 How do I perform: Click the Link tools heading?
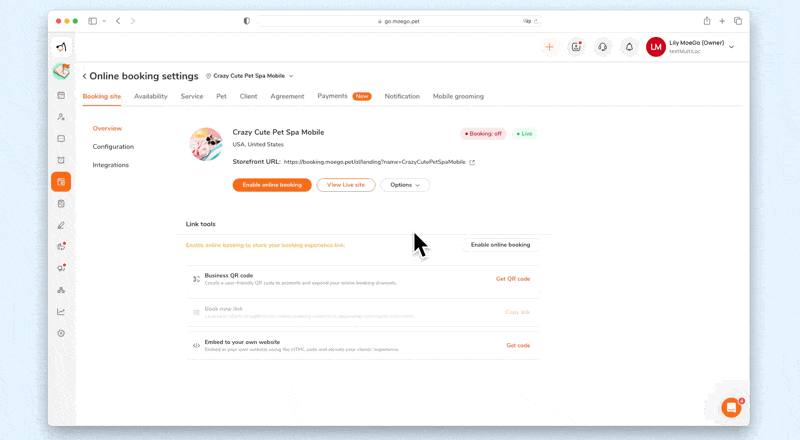[201, 224]
